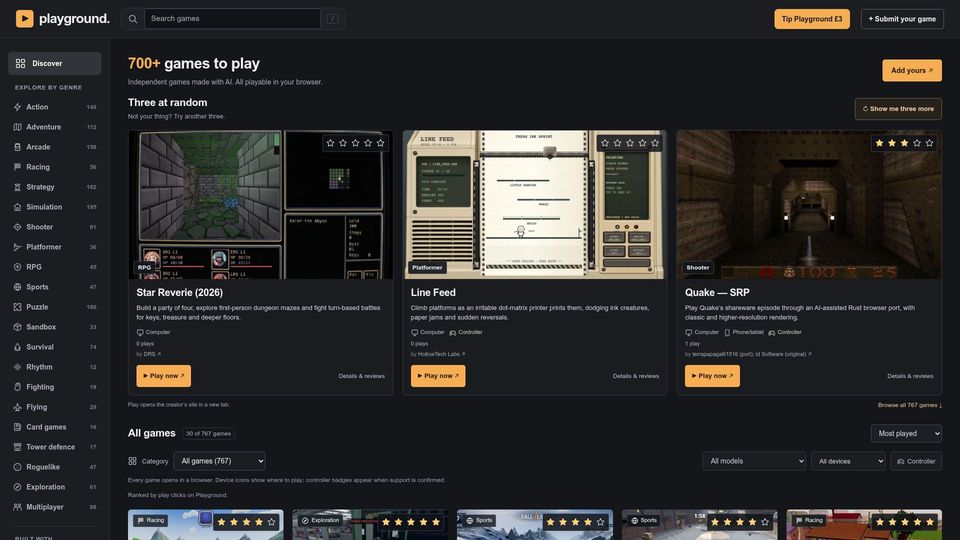
Task: Open Quake — SRP details & reviews
Action: [x=910, y=376]
